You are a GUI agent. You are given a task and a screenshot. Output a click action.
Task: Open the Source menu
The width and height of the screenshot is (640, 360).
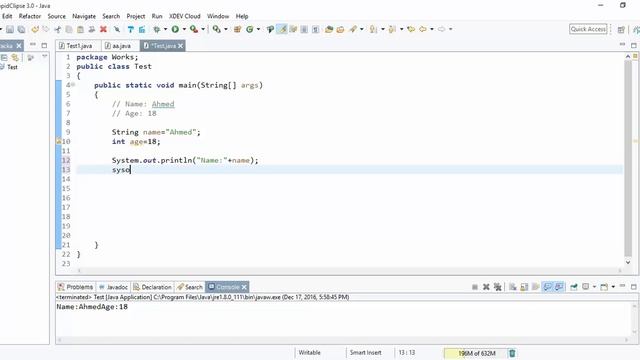click(56, 16)
